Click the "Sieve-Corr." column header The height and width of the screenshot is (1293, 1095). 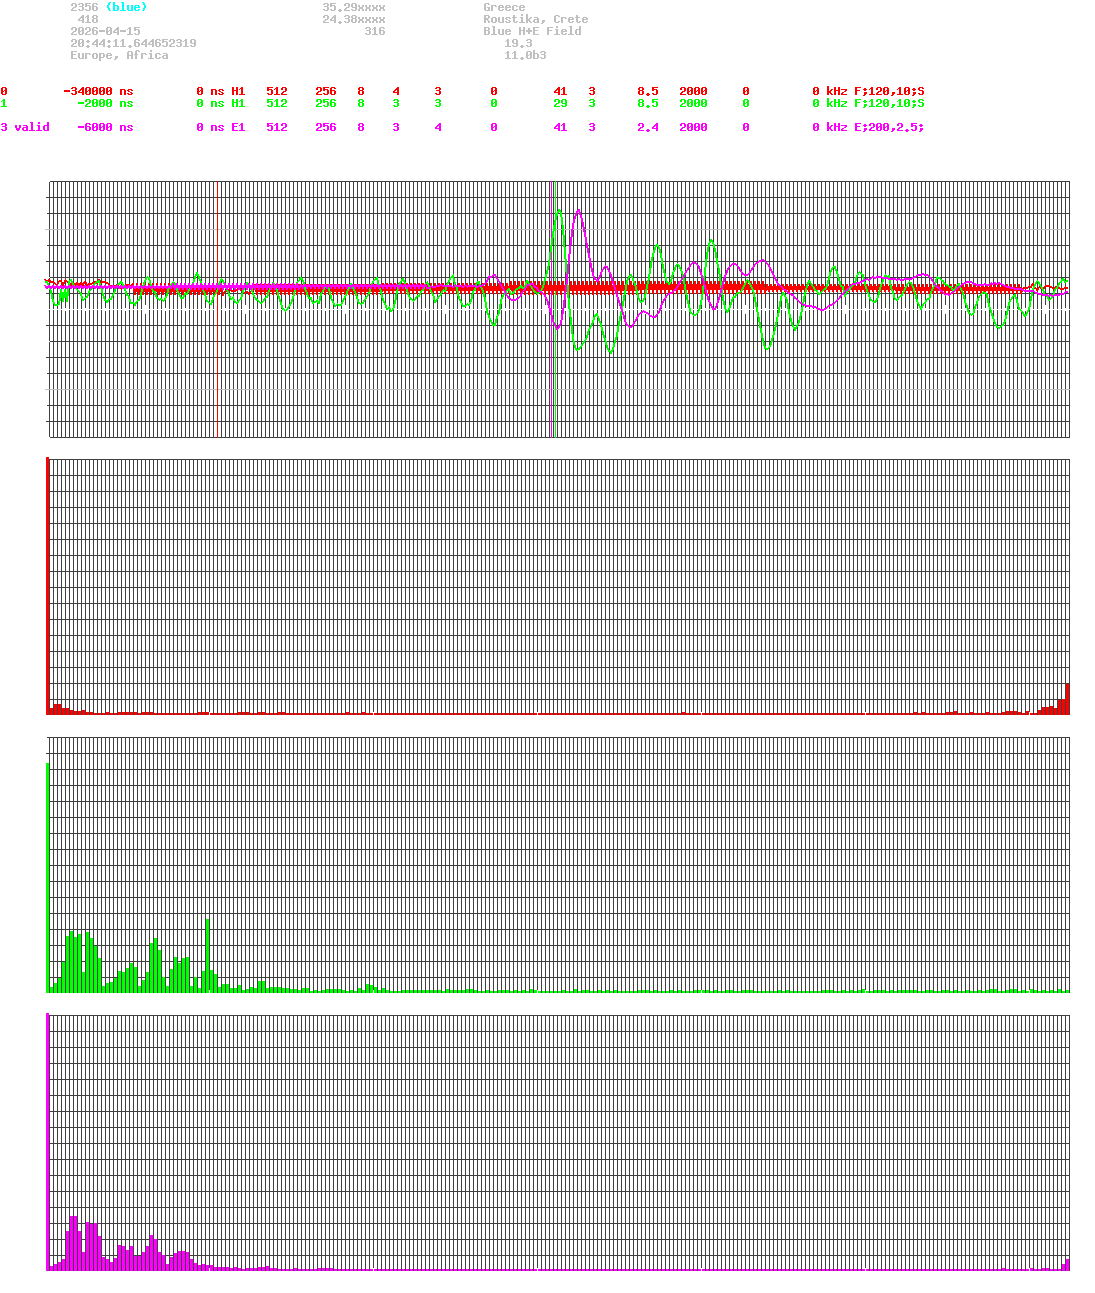(x=93, y=79)
